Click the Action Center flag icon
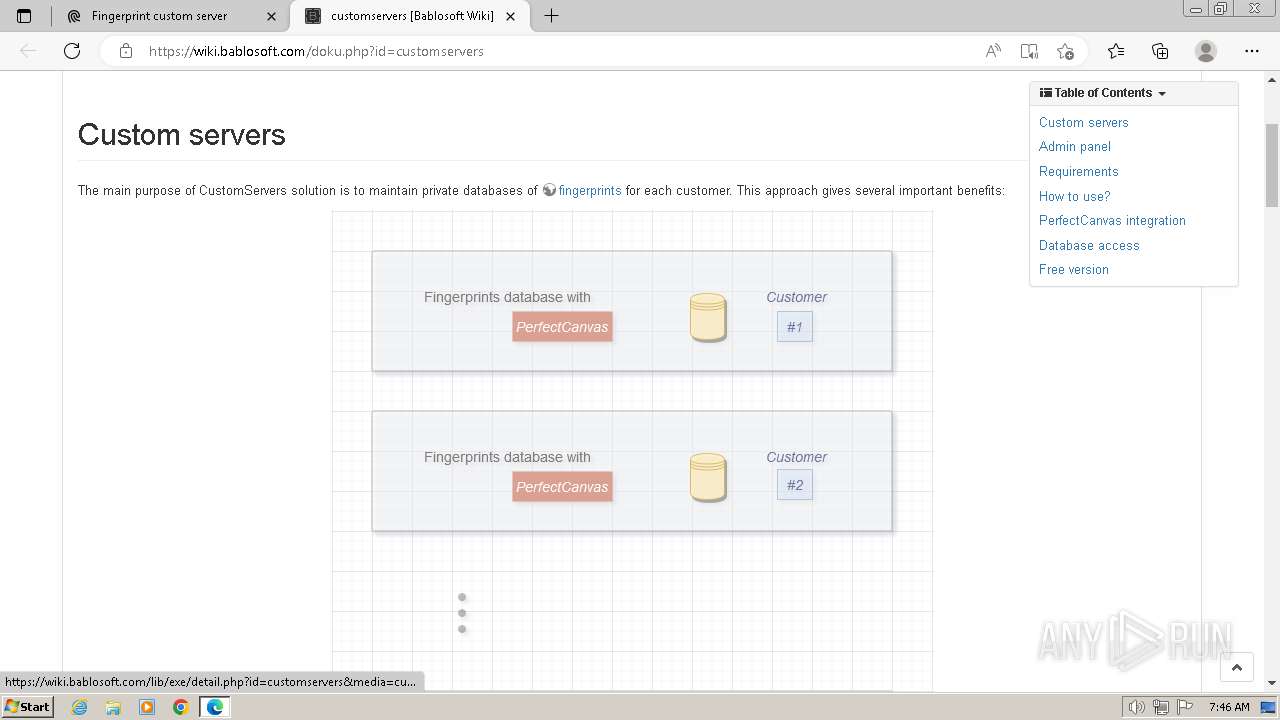Screen dimensions: 1280x720 [x=1186, y=707]
